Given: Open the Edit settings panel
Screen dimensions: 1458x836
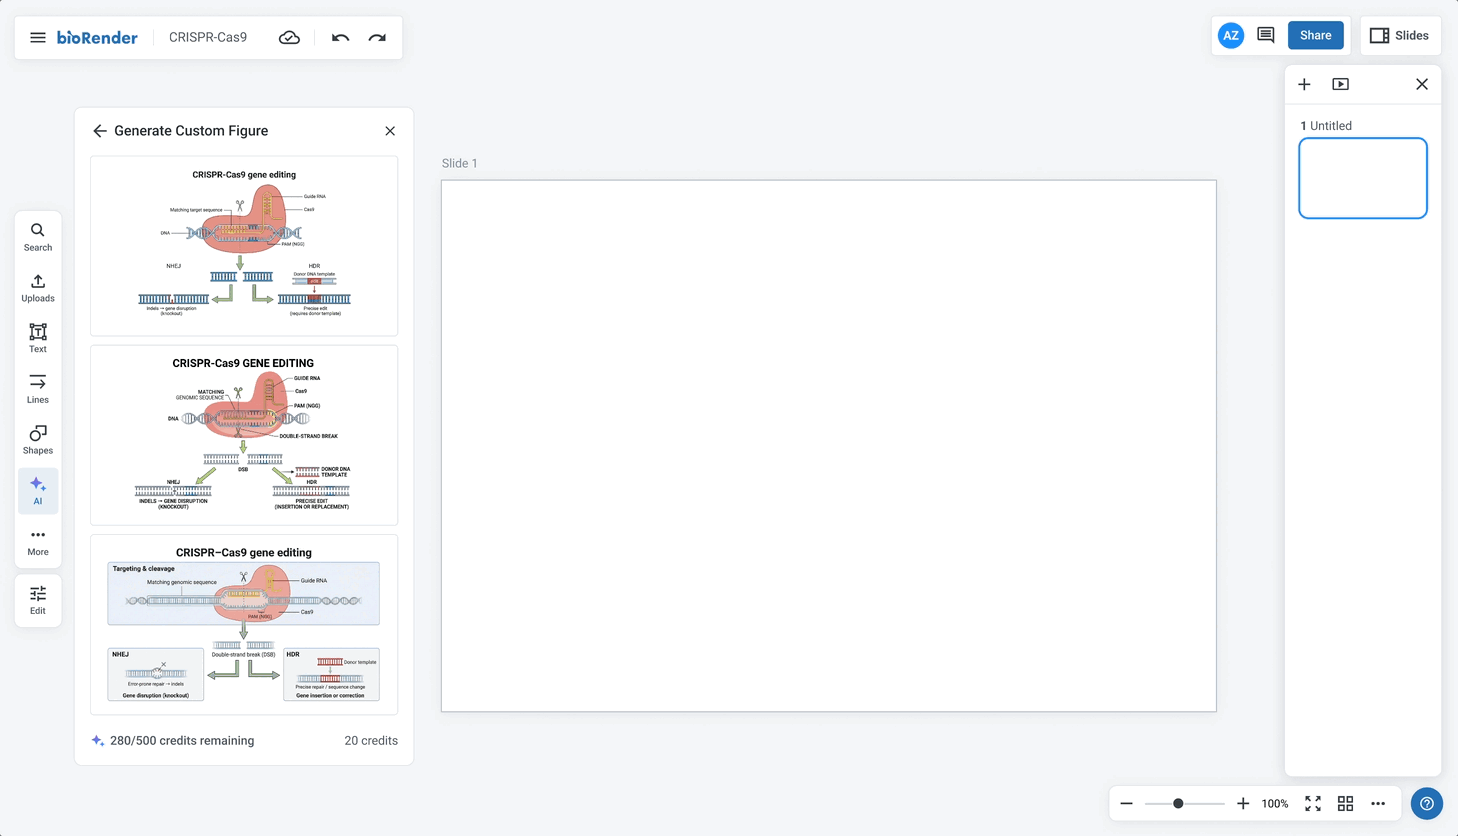Looking at the screenshot, I should click(x=38, y=600).
